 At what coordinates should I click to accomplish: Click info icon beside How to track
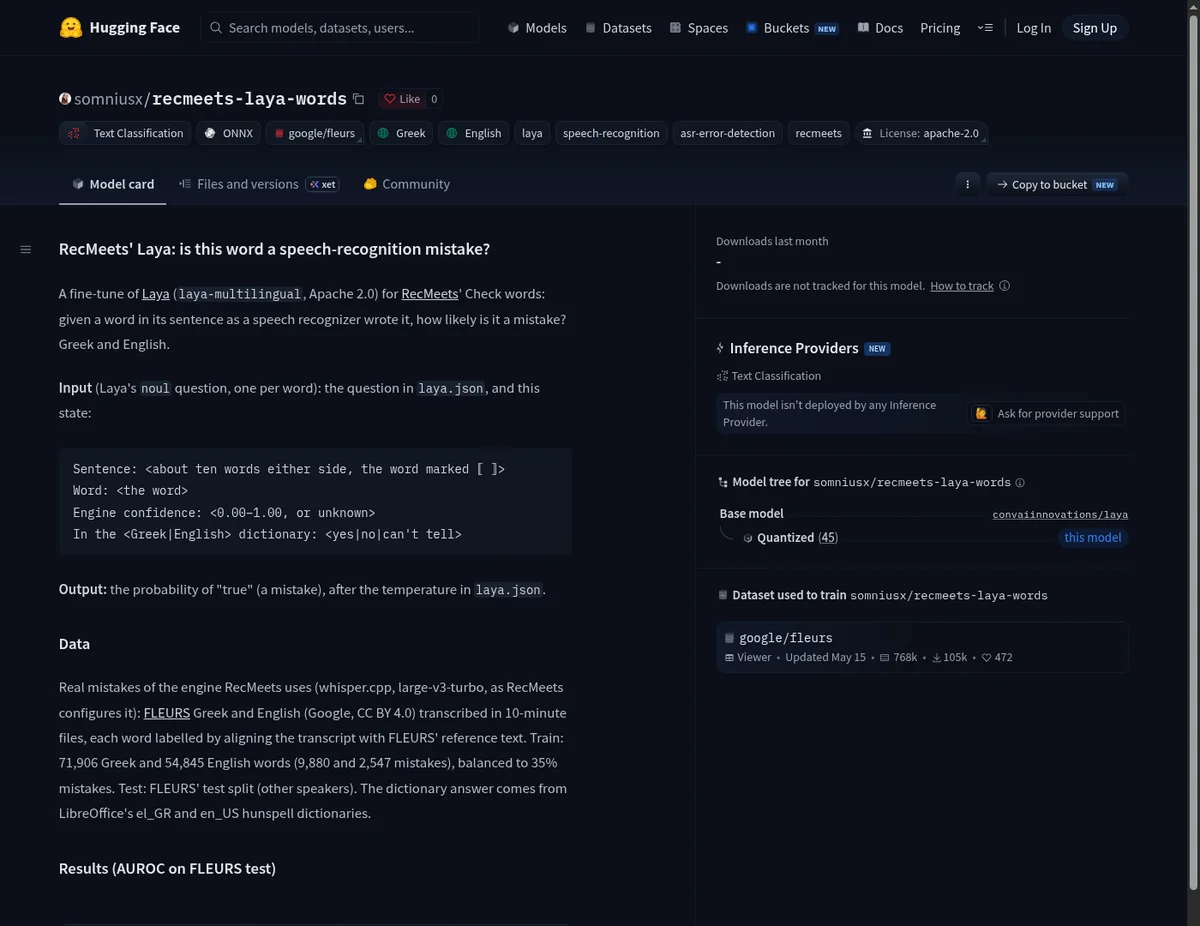point(1005,286)
